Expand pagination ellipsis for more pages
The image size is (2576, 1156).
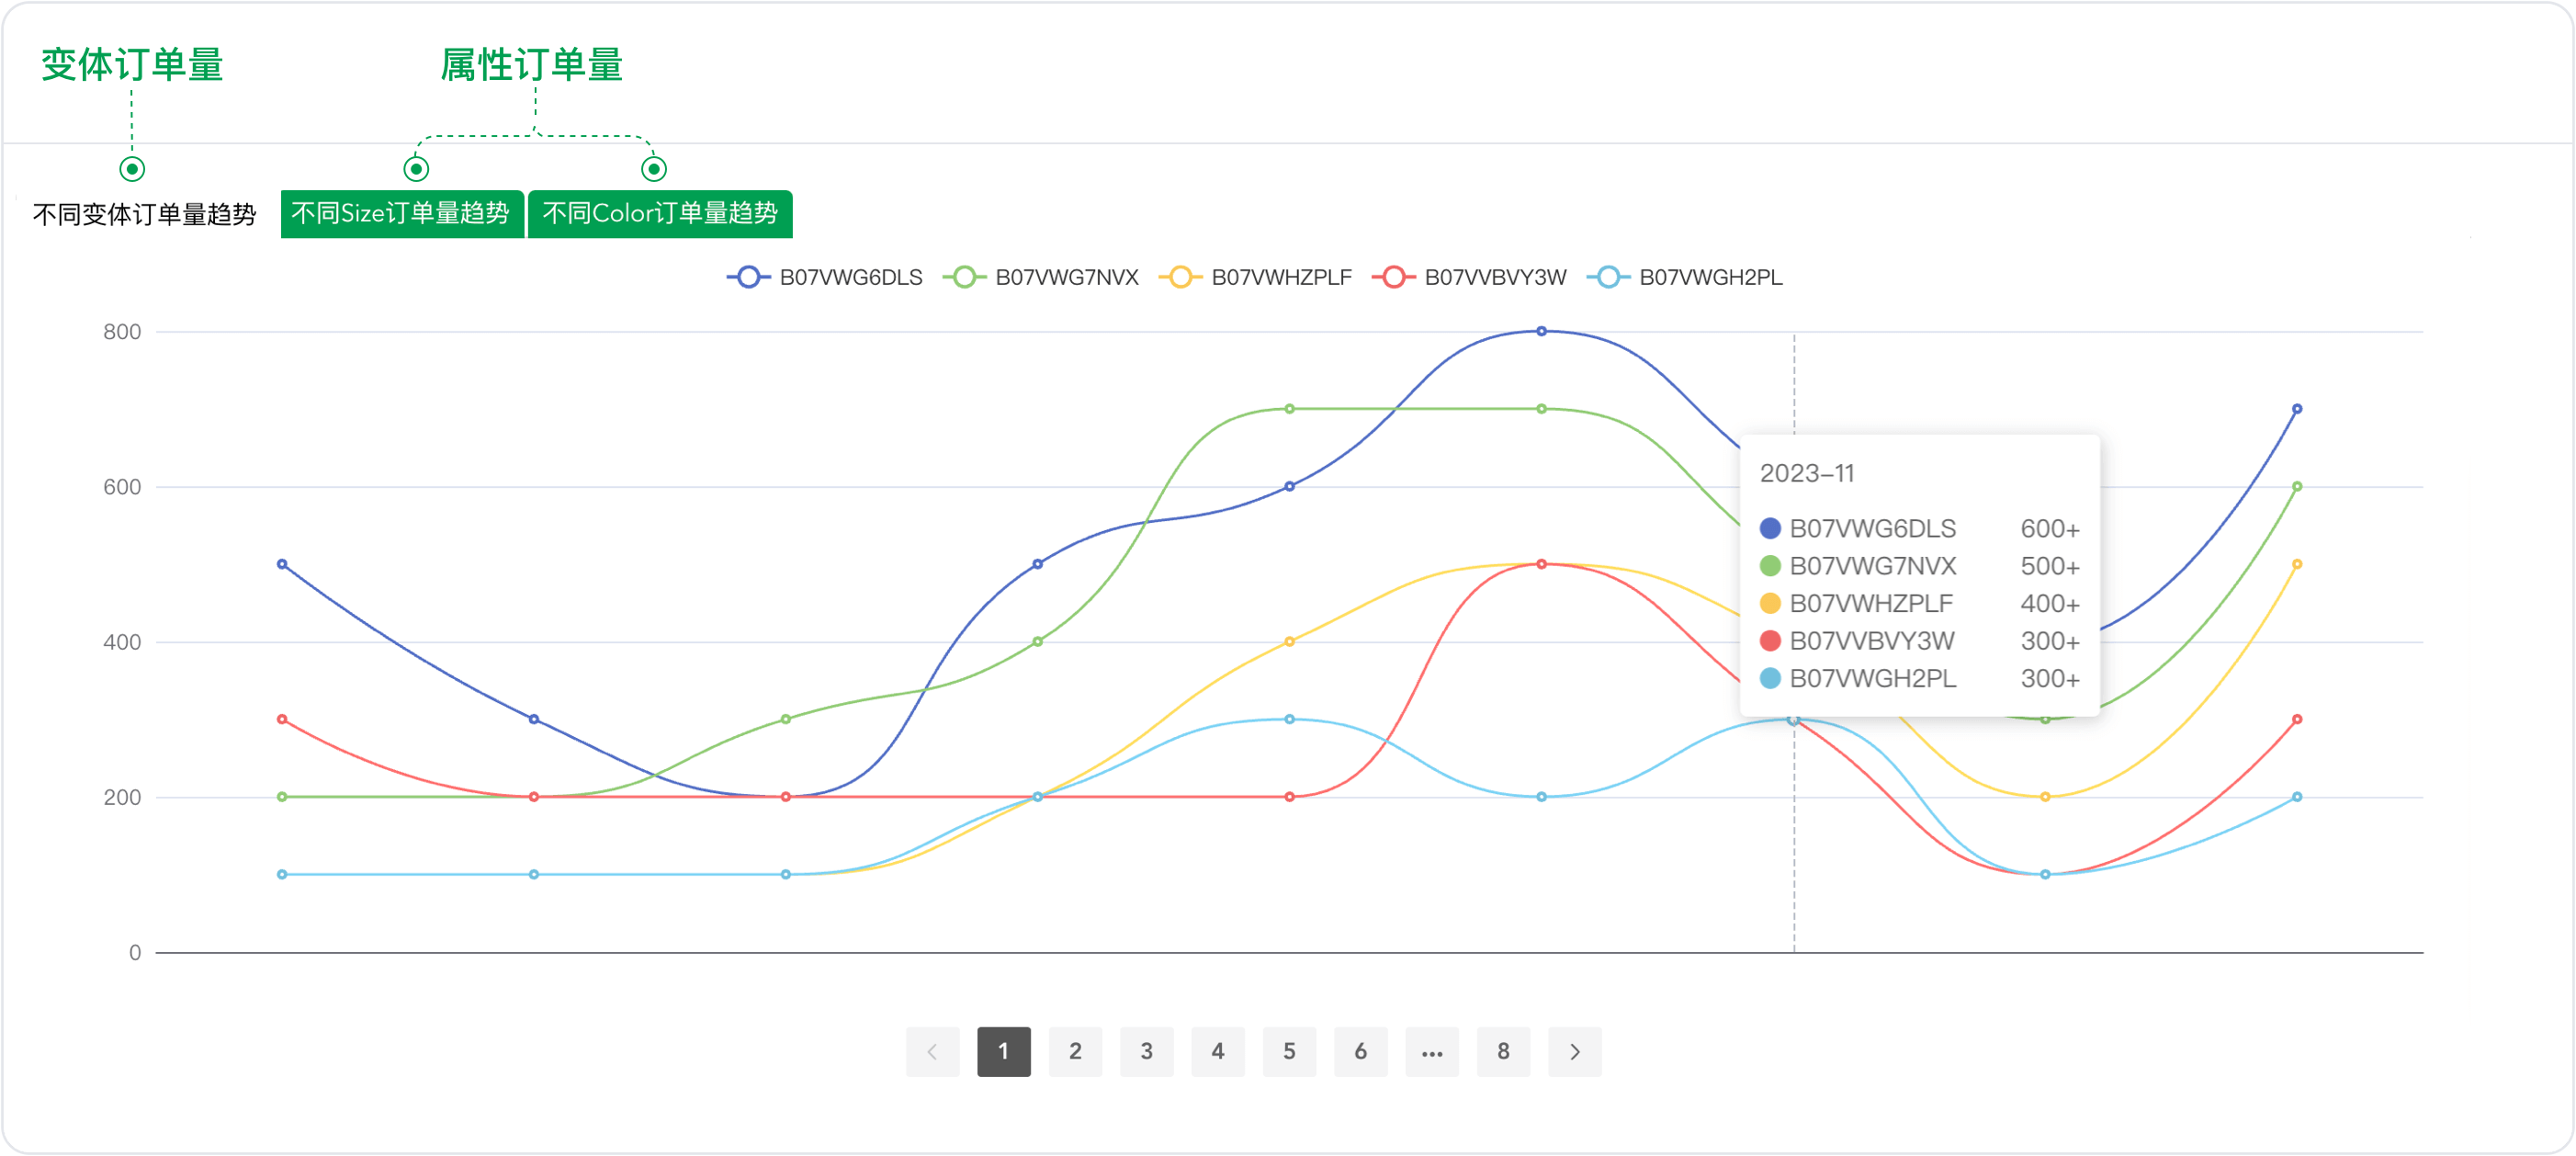click(1432, 1051)
